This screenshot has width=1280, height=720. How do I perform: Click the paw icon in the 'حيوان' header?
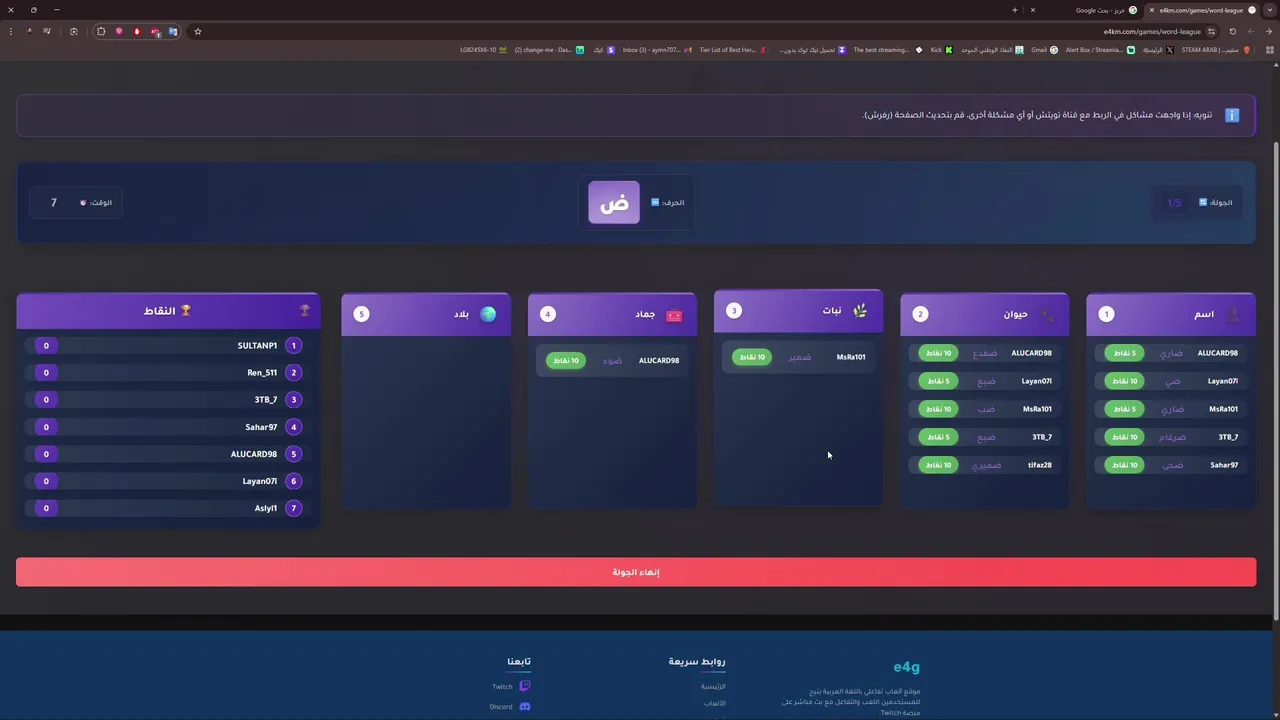point(1047,314)
